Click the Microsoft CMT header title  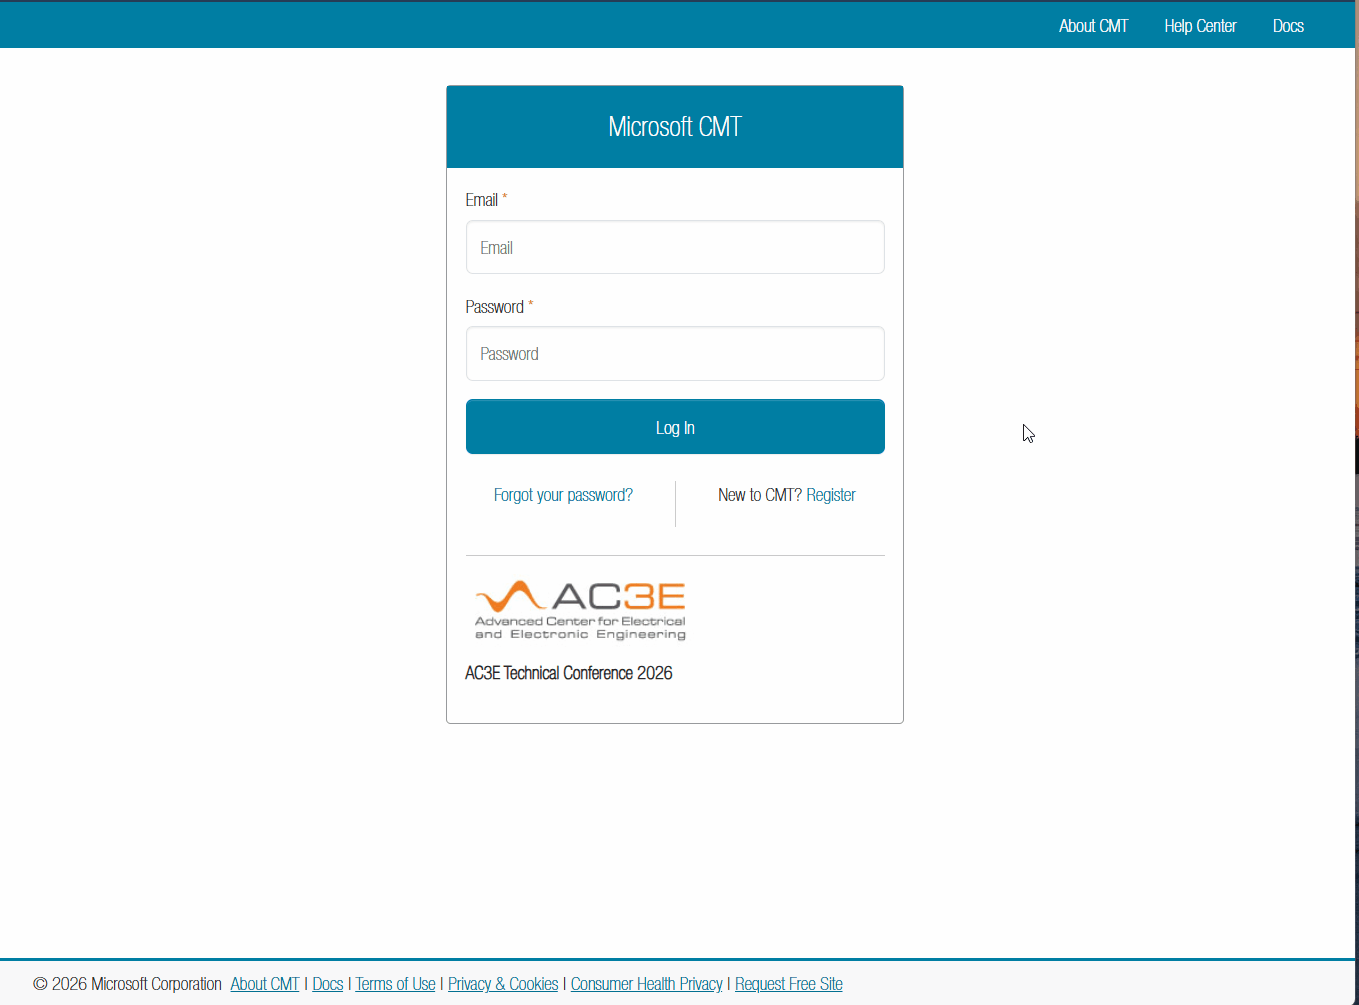675,127
